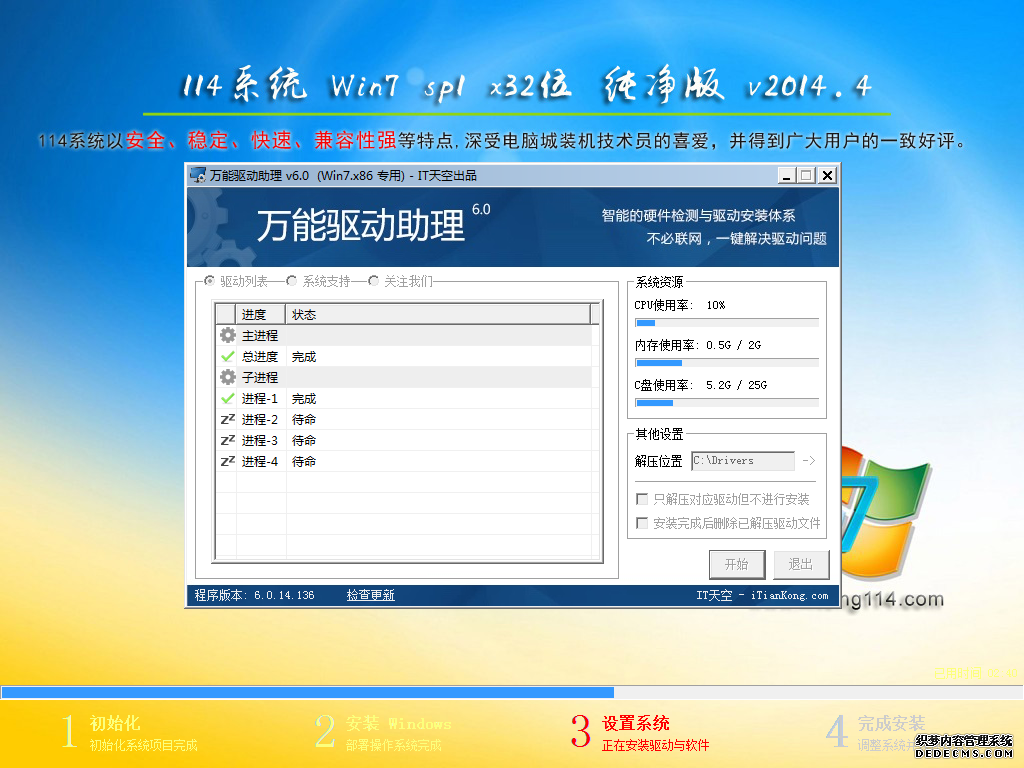Image resolution: width=1024 pixels, height=768 pixels.
Task: Select the 驱动列表 radio button
Action: pos(209,281)
